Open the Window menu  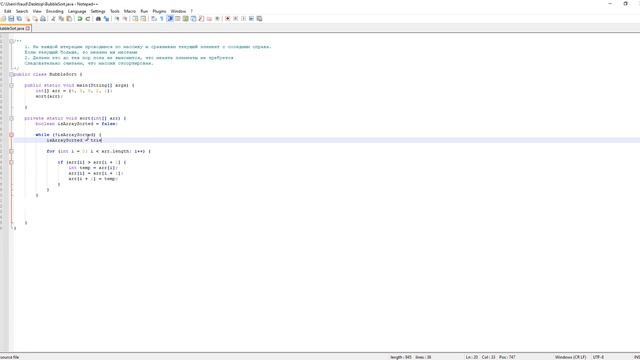[x=178, y=11]
